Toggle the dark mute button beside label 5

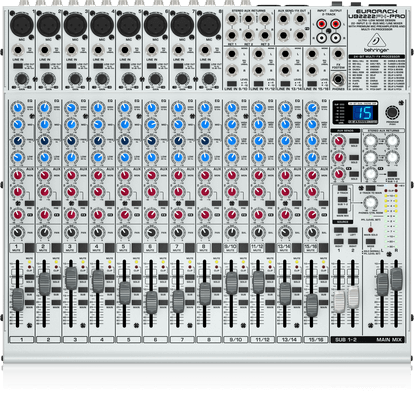coord(137,248)
